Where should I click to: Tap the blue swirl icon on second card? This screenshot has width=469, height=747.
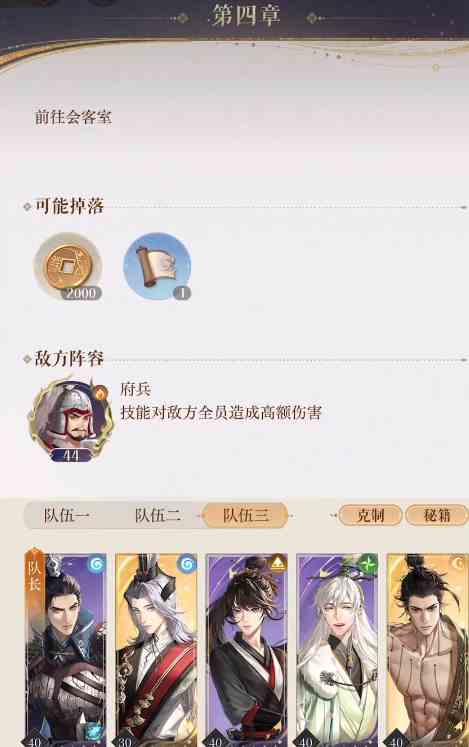tap(187, 565)
